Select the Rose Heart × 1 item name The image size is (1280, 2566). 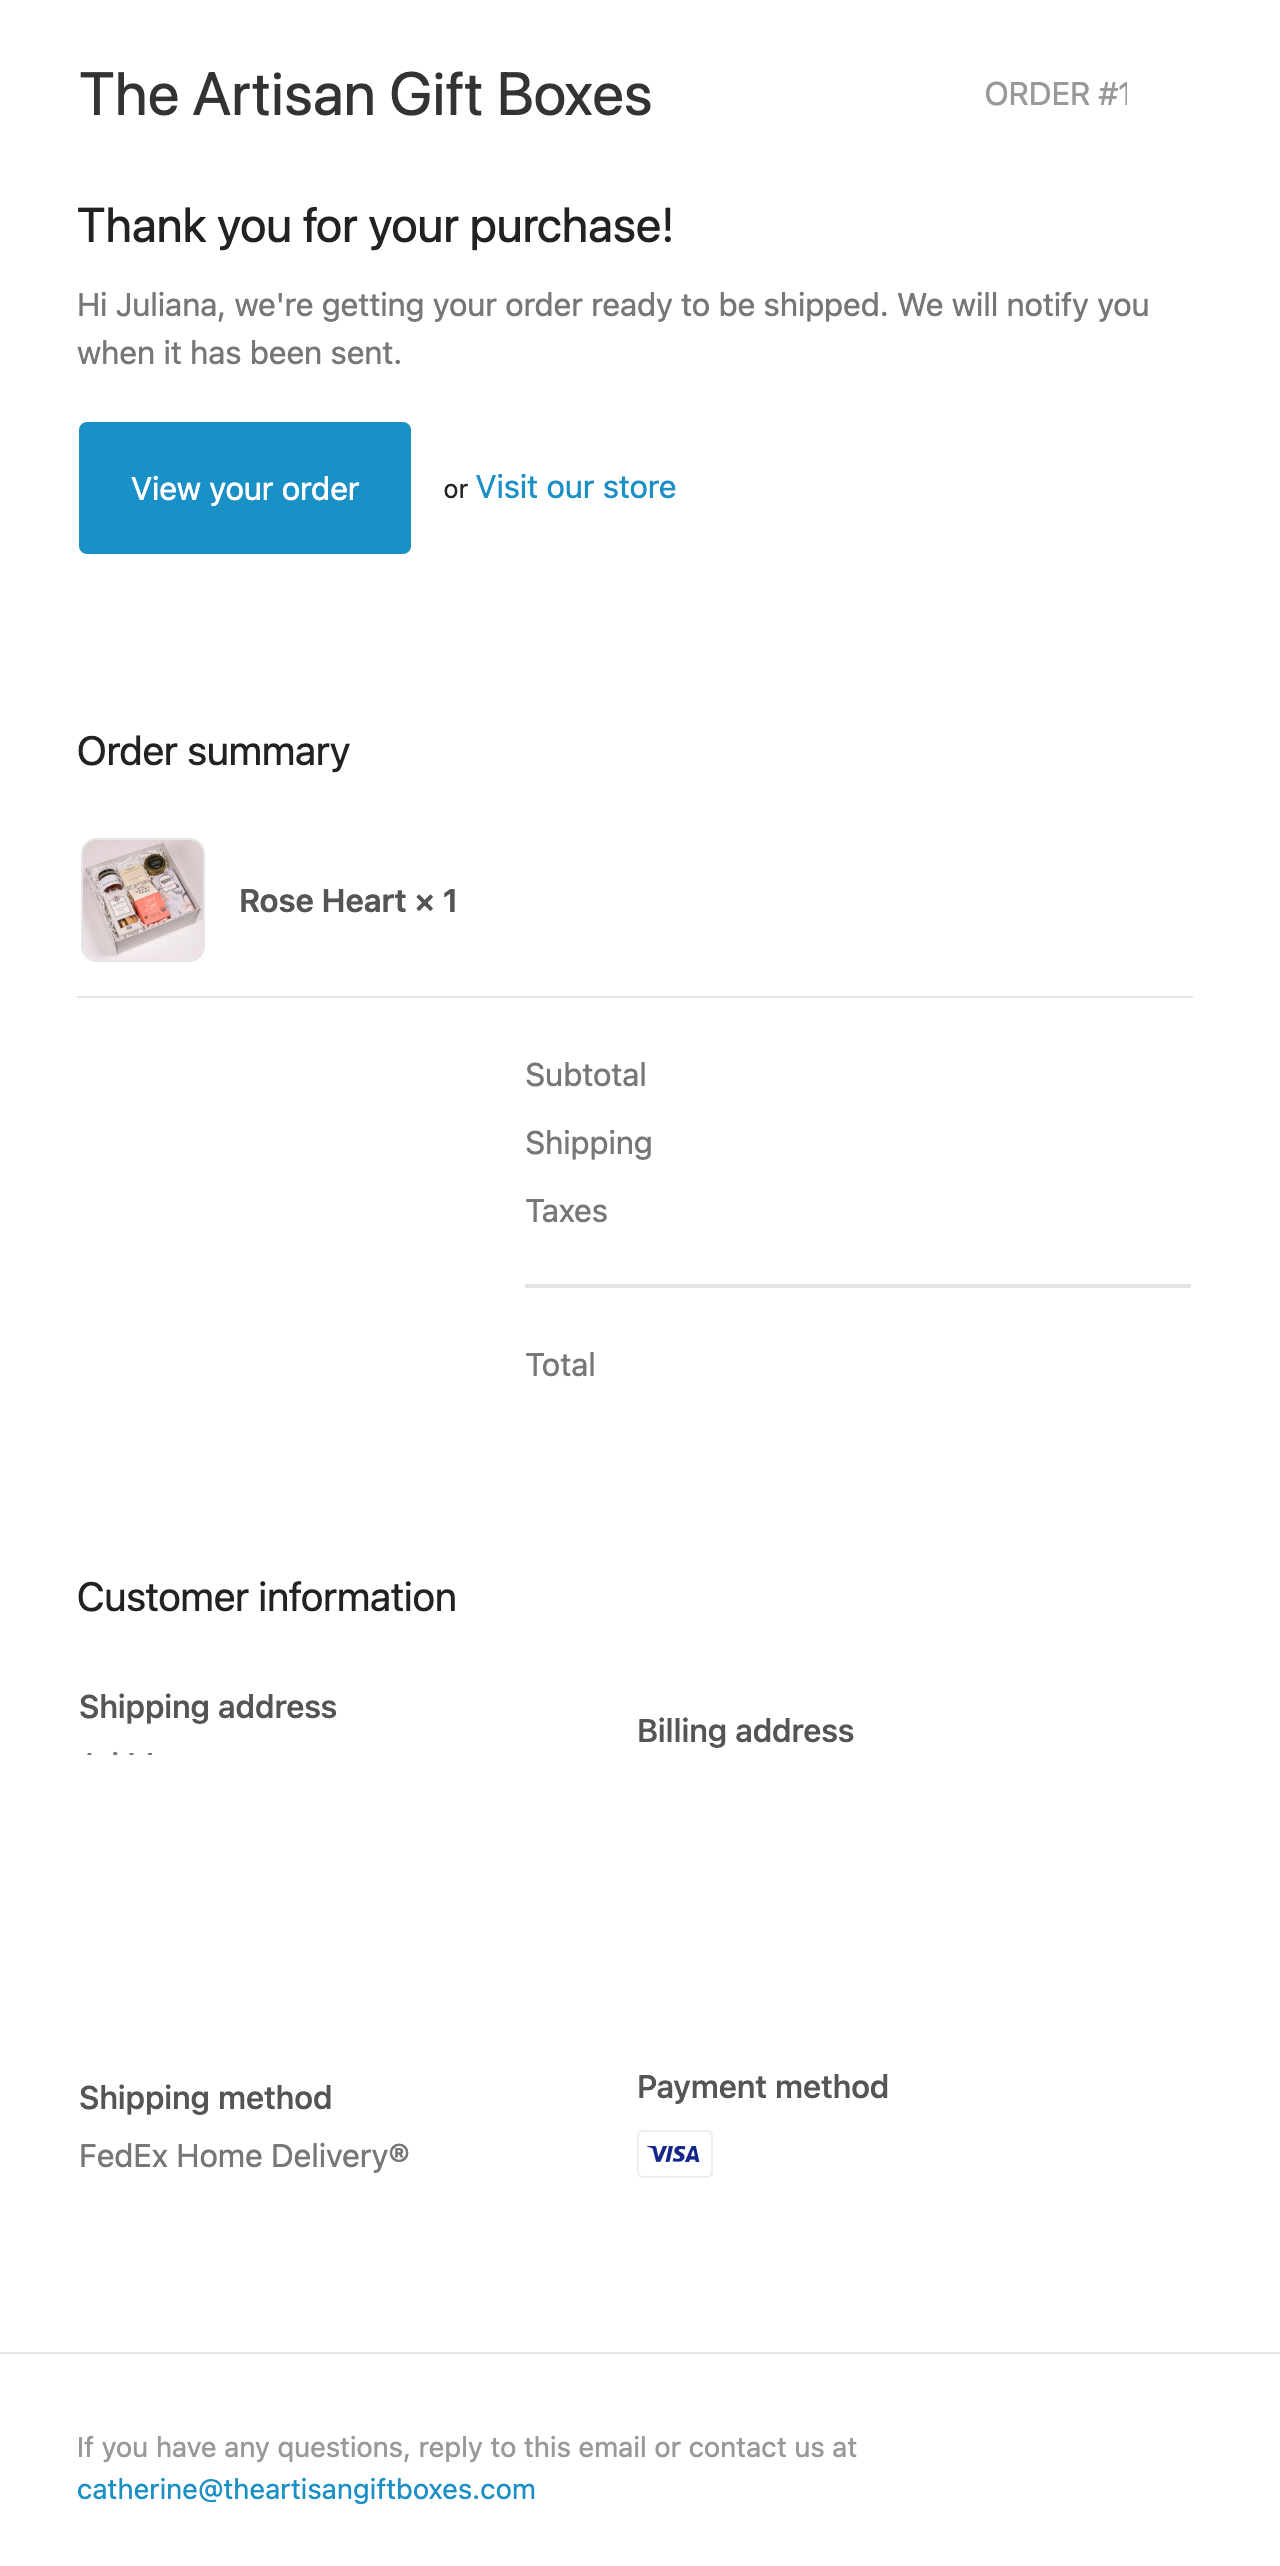[348, 901]
